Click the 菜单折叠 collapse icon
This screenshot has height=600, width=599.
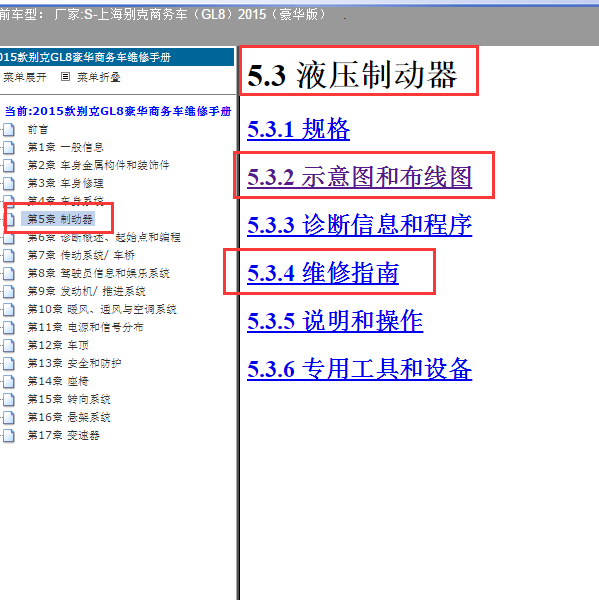tap(65, 77)
